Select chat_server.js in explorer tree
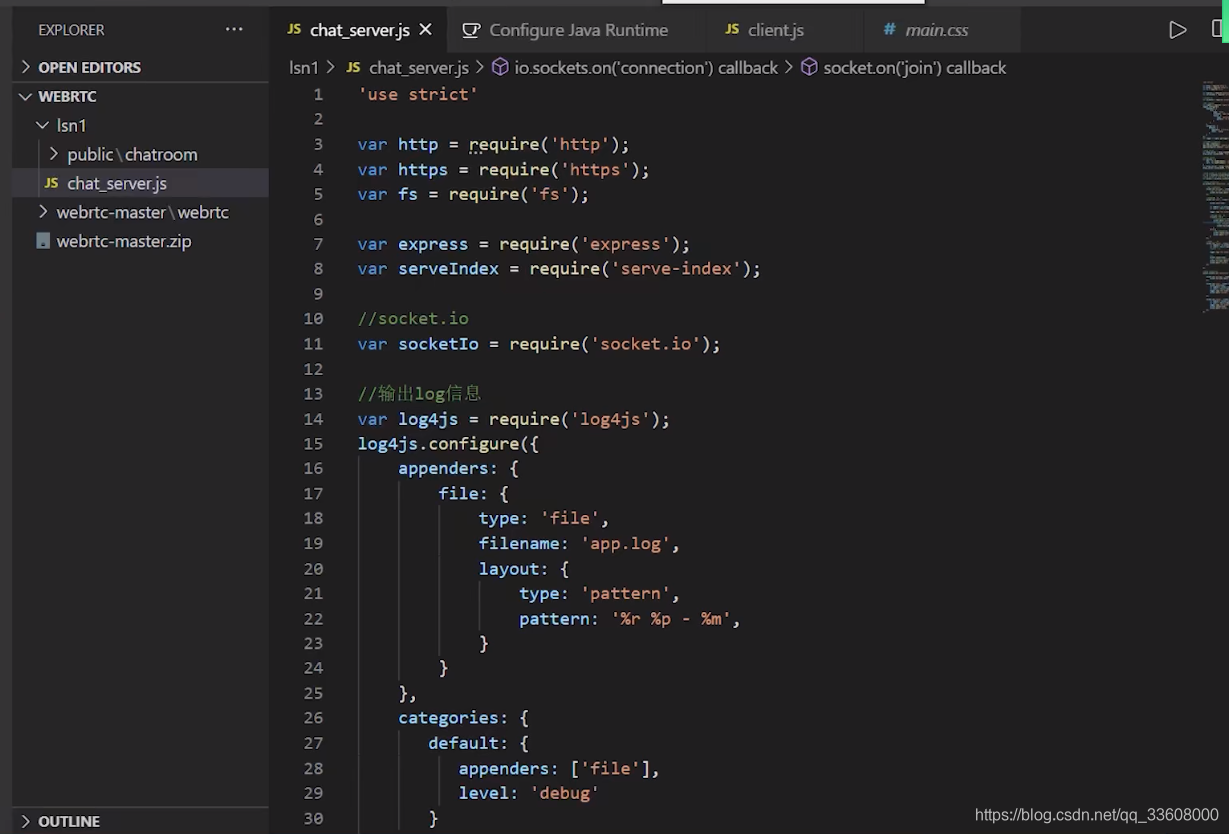 (140, 183)
